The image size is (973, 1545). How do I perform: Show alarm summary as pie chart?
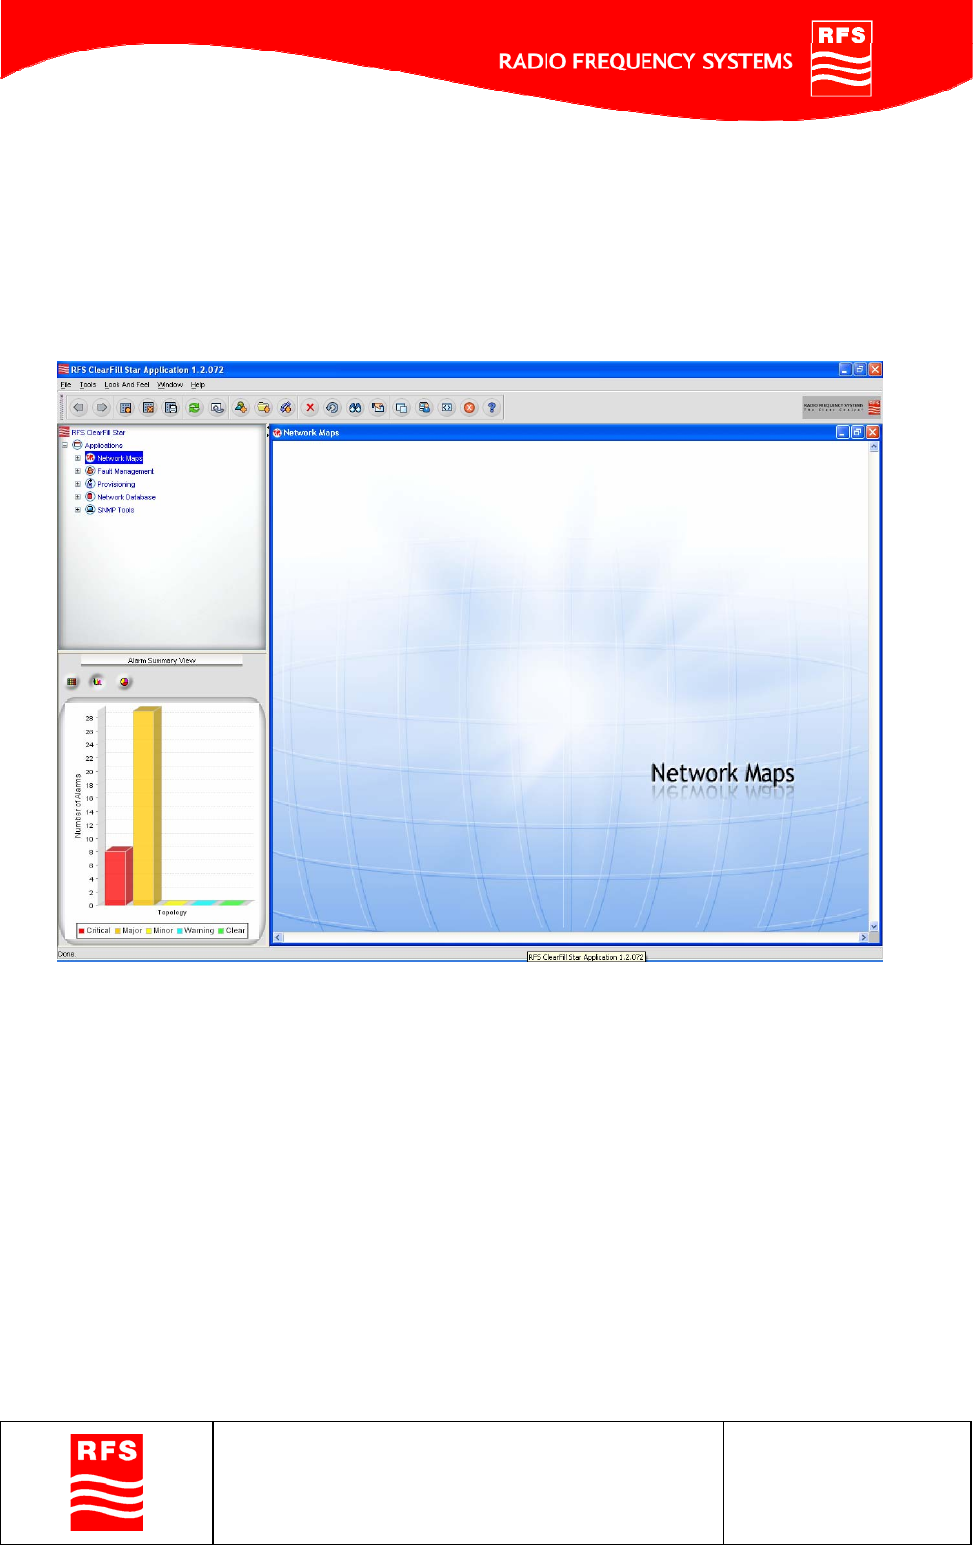tap(124, 682)
